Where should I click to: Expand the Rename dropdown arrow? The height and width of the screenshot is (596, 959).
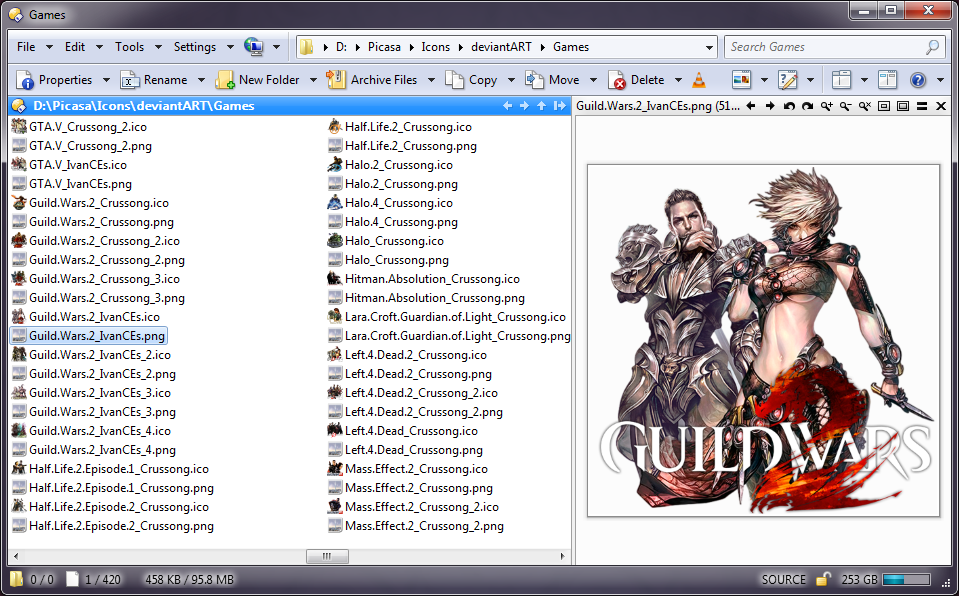pyautogui.click(x=201, y=80)
